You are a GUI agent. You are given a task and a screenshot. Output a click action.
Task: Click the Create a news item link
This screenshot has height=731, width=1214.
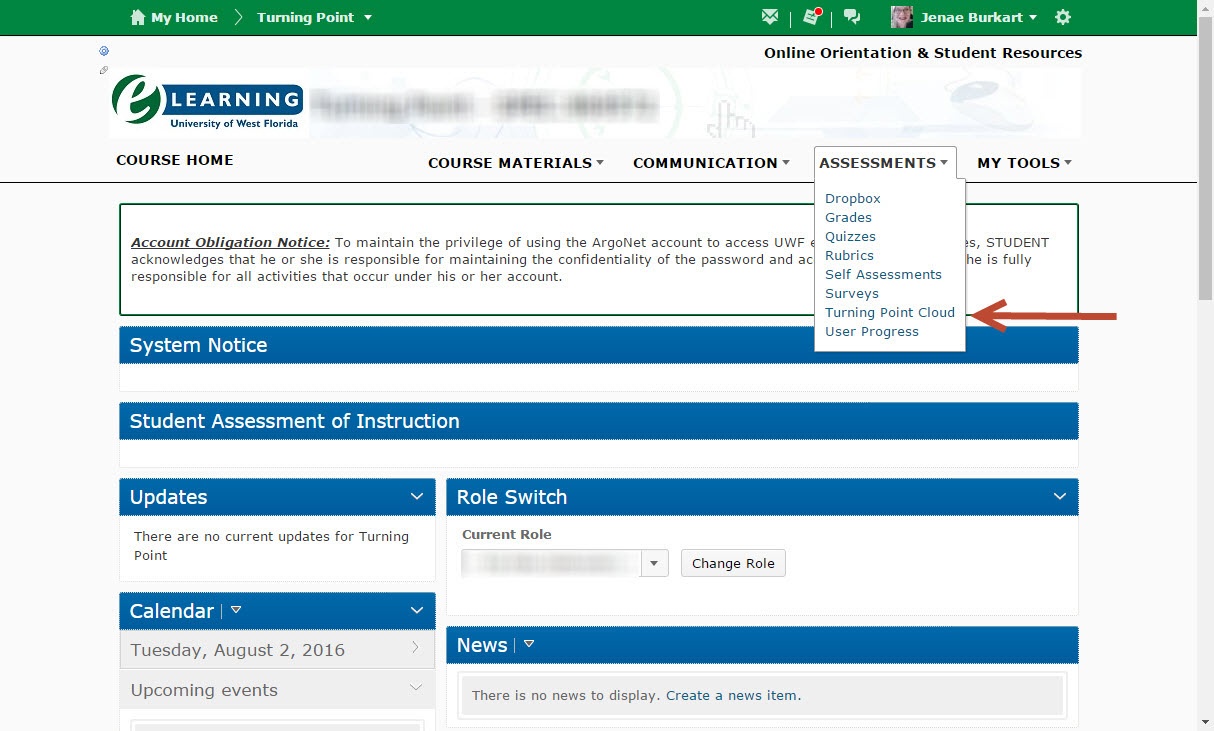pyautogui.click(x=733, y=695)
